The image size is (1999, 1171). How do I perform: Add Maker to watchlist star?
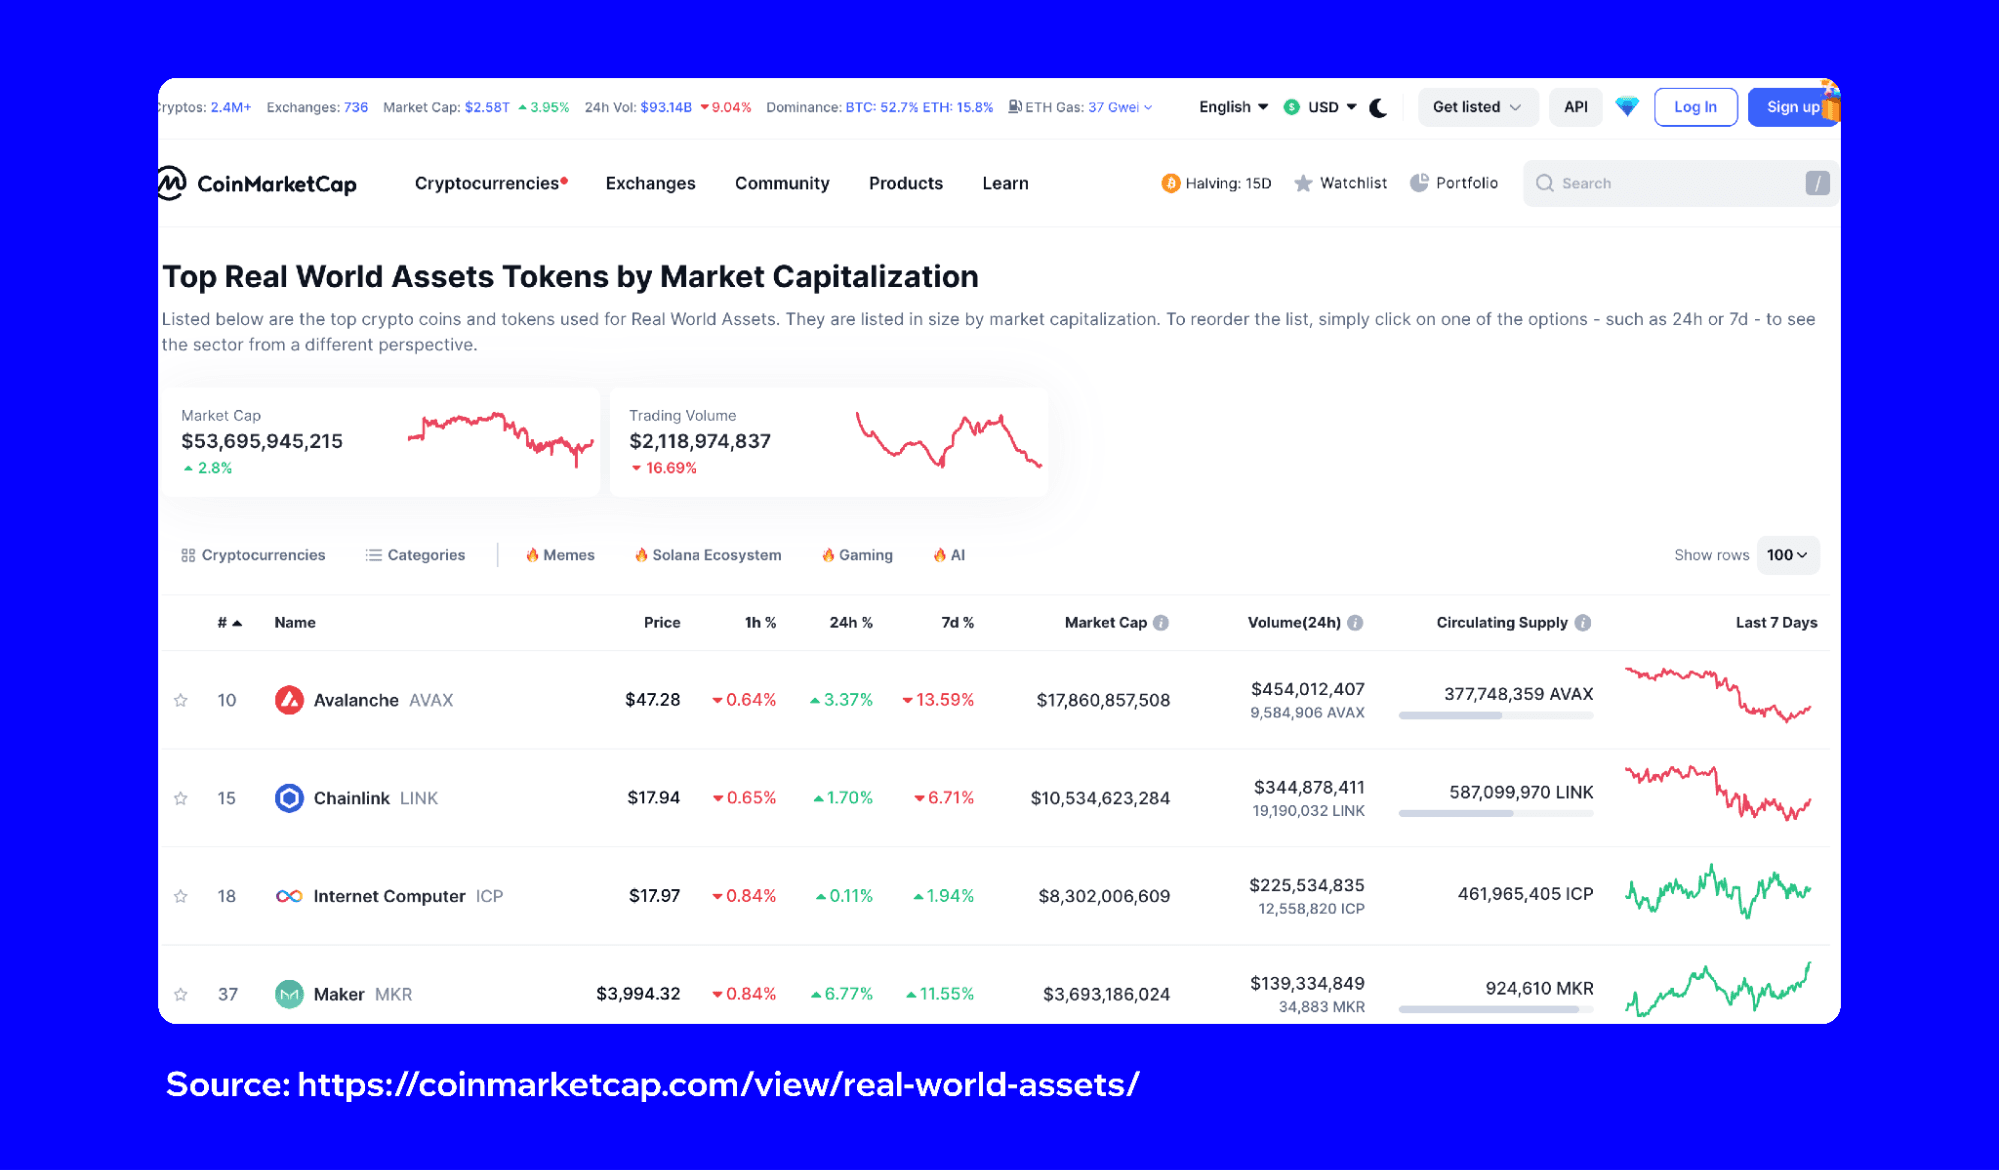(x=181, y=994)
